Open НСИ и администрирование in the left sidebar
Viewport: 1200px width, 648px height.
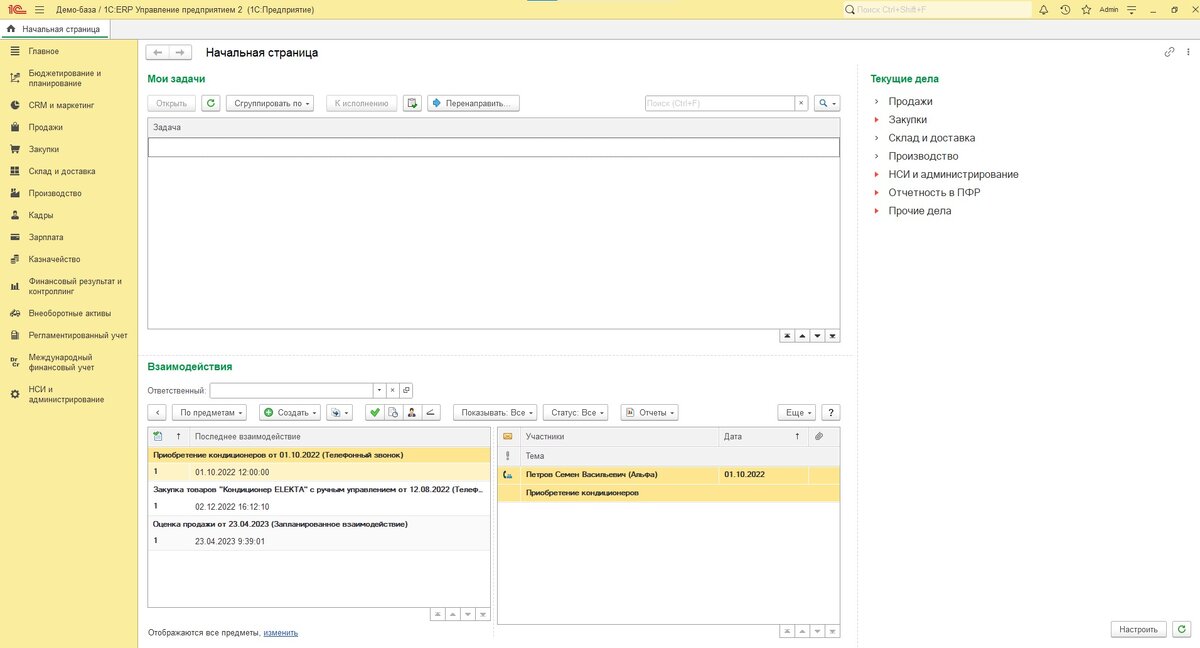66,394
